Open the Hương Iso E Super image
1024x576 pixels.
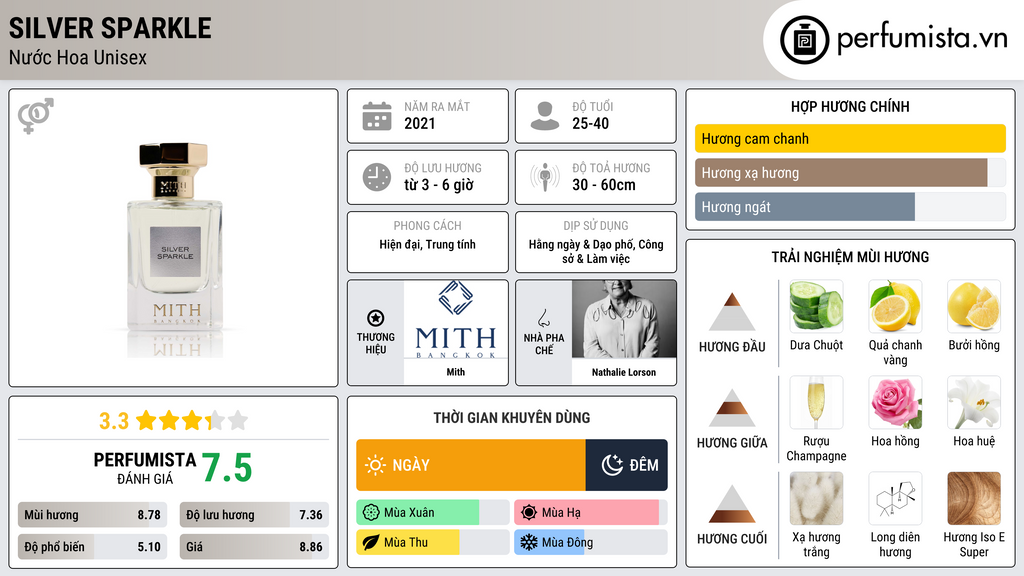coord(974,498)
